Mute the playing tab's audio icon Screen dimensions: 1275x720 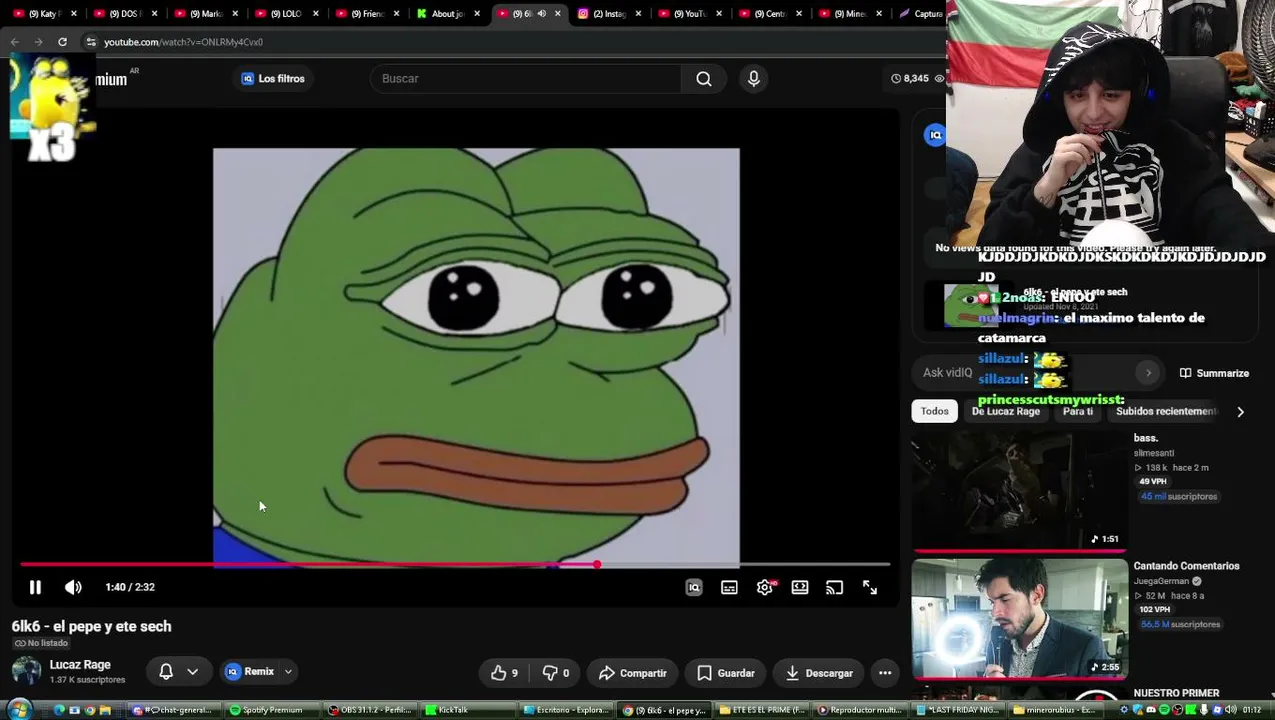click(x=541, y=14)
